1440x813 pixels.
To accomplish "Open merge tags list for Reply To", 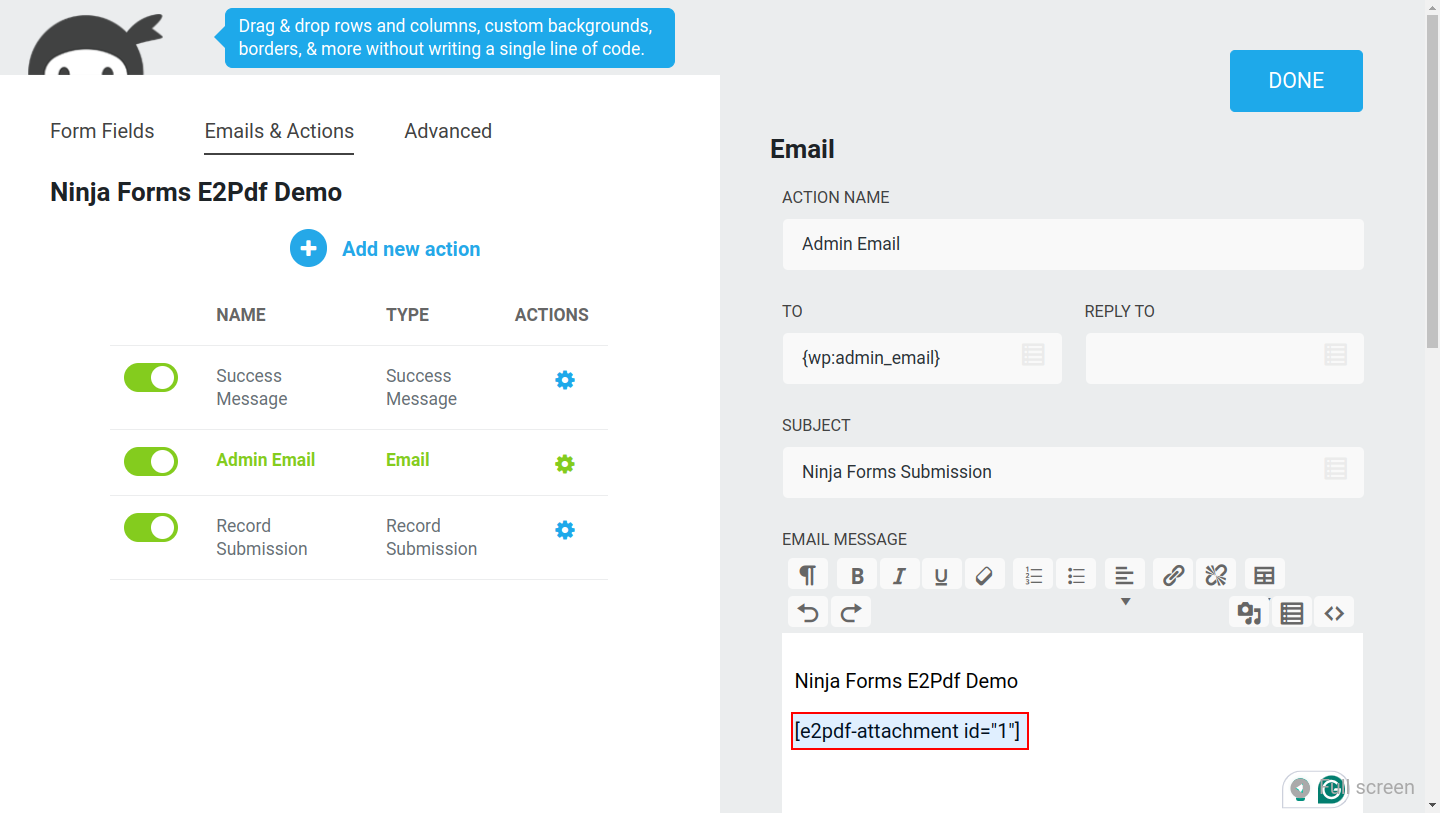I will click(1335, 354).
